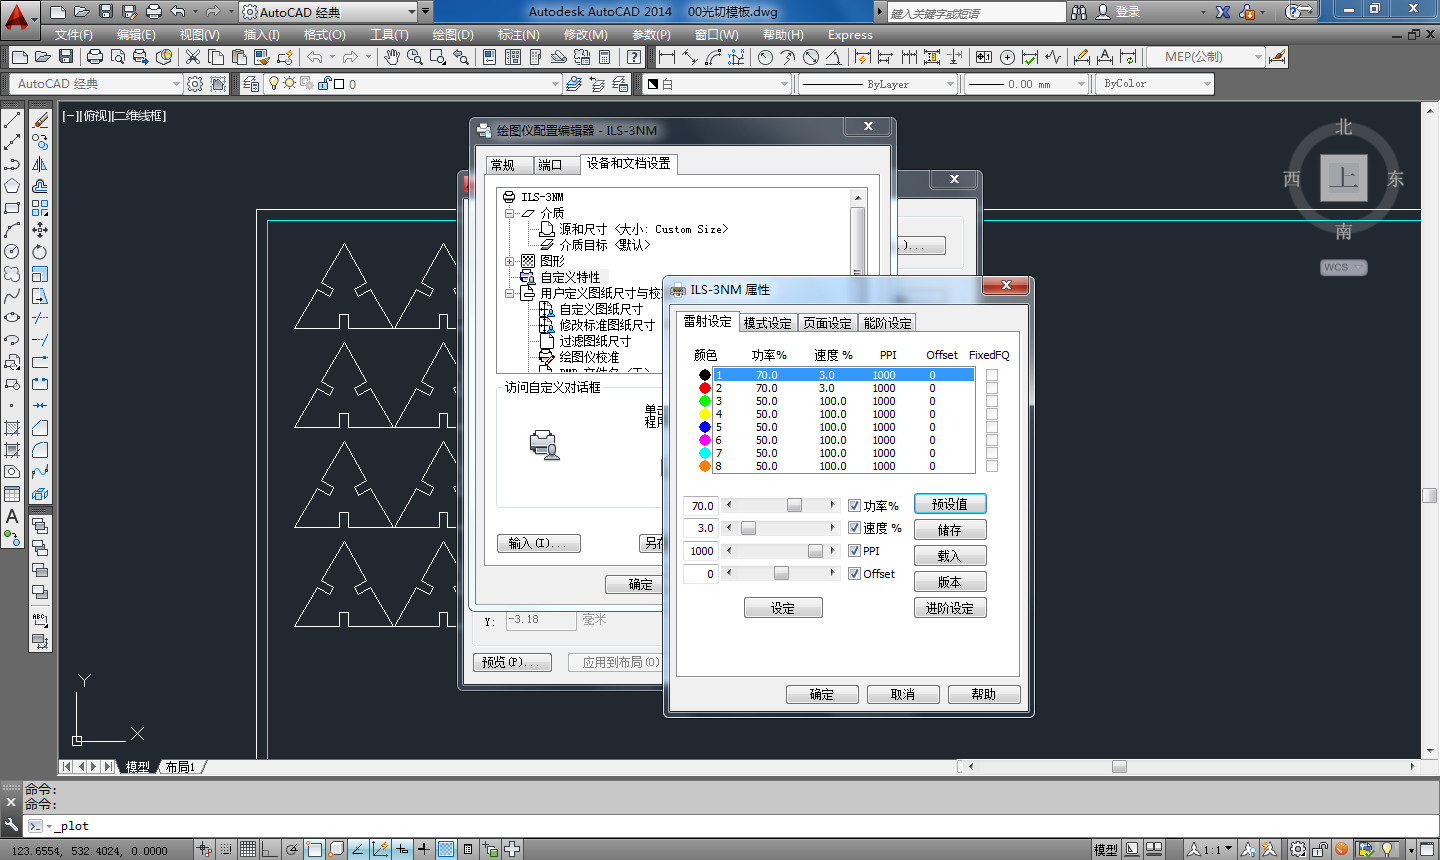Select the Circle draw tool
This screenshot has width=1440, height=860.
coord(12,252)
